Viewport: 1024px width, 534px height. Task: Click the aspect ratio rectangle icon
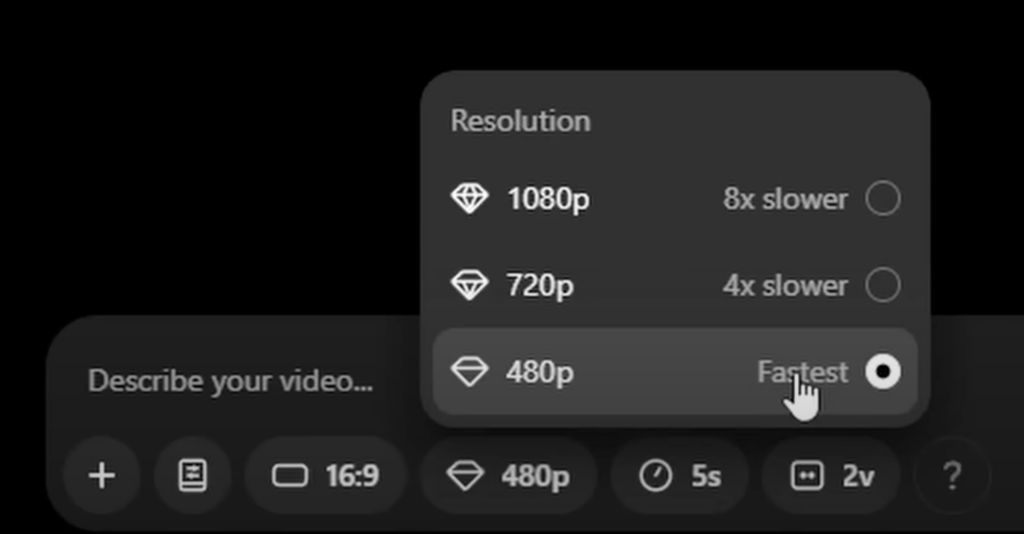(290, 475)
